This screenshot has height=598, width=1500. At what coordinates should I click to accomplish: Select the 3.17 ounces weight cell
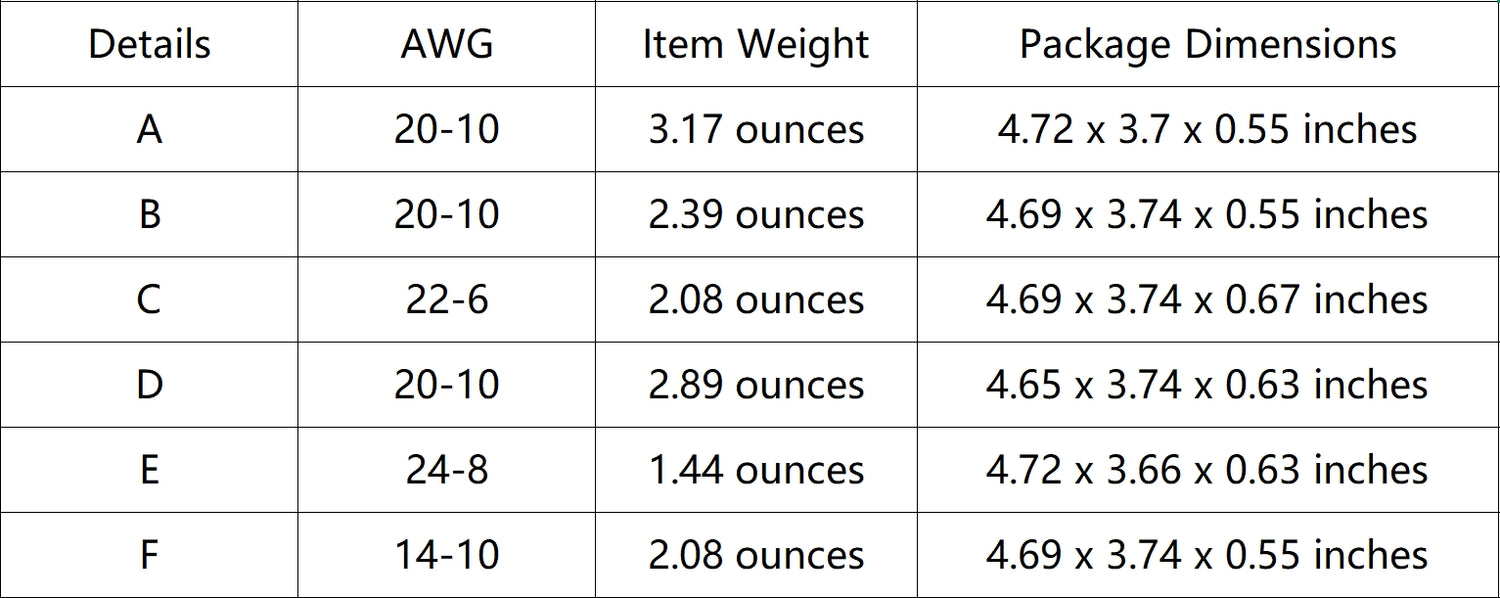[x=756, y=130]
